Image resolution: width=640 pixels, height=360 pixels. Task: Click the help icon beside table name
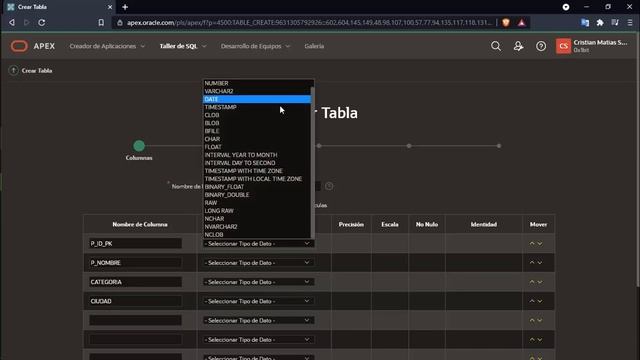(329, 186)
